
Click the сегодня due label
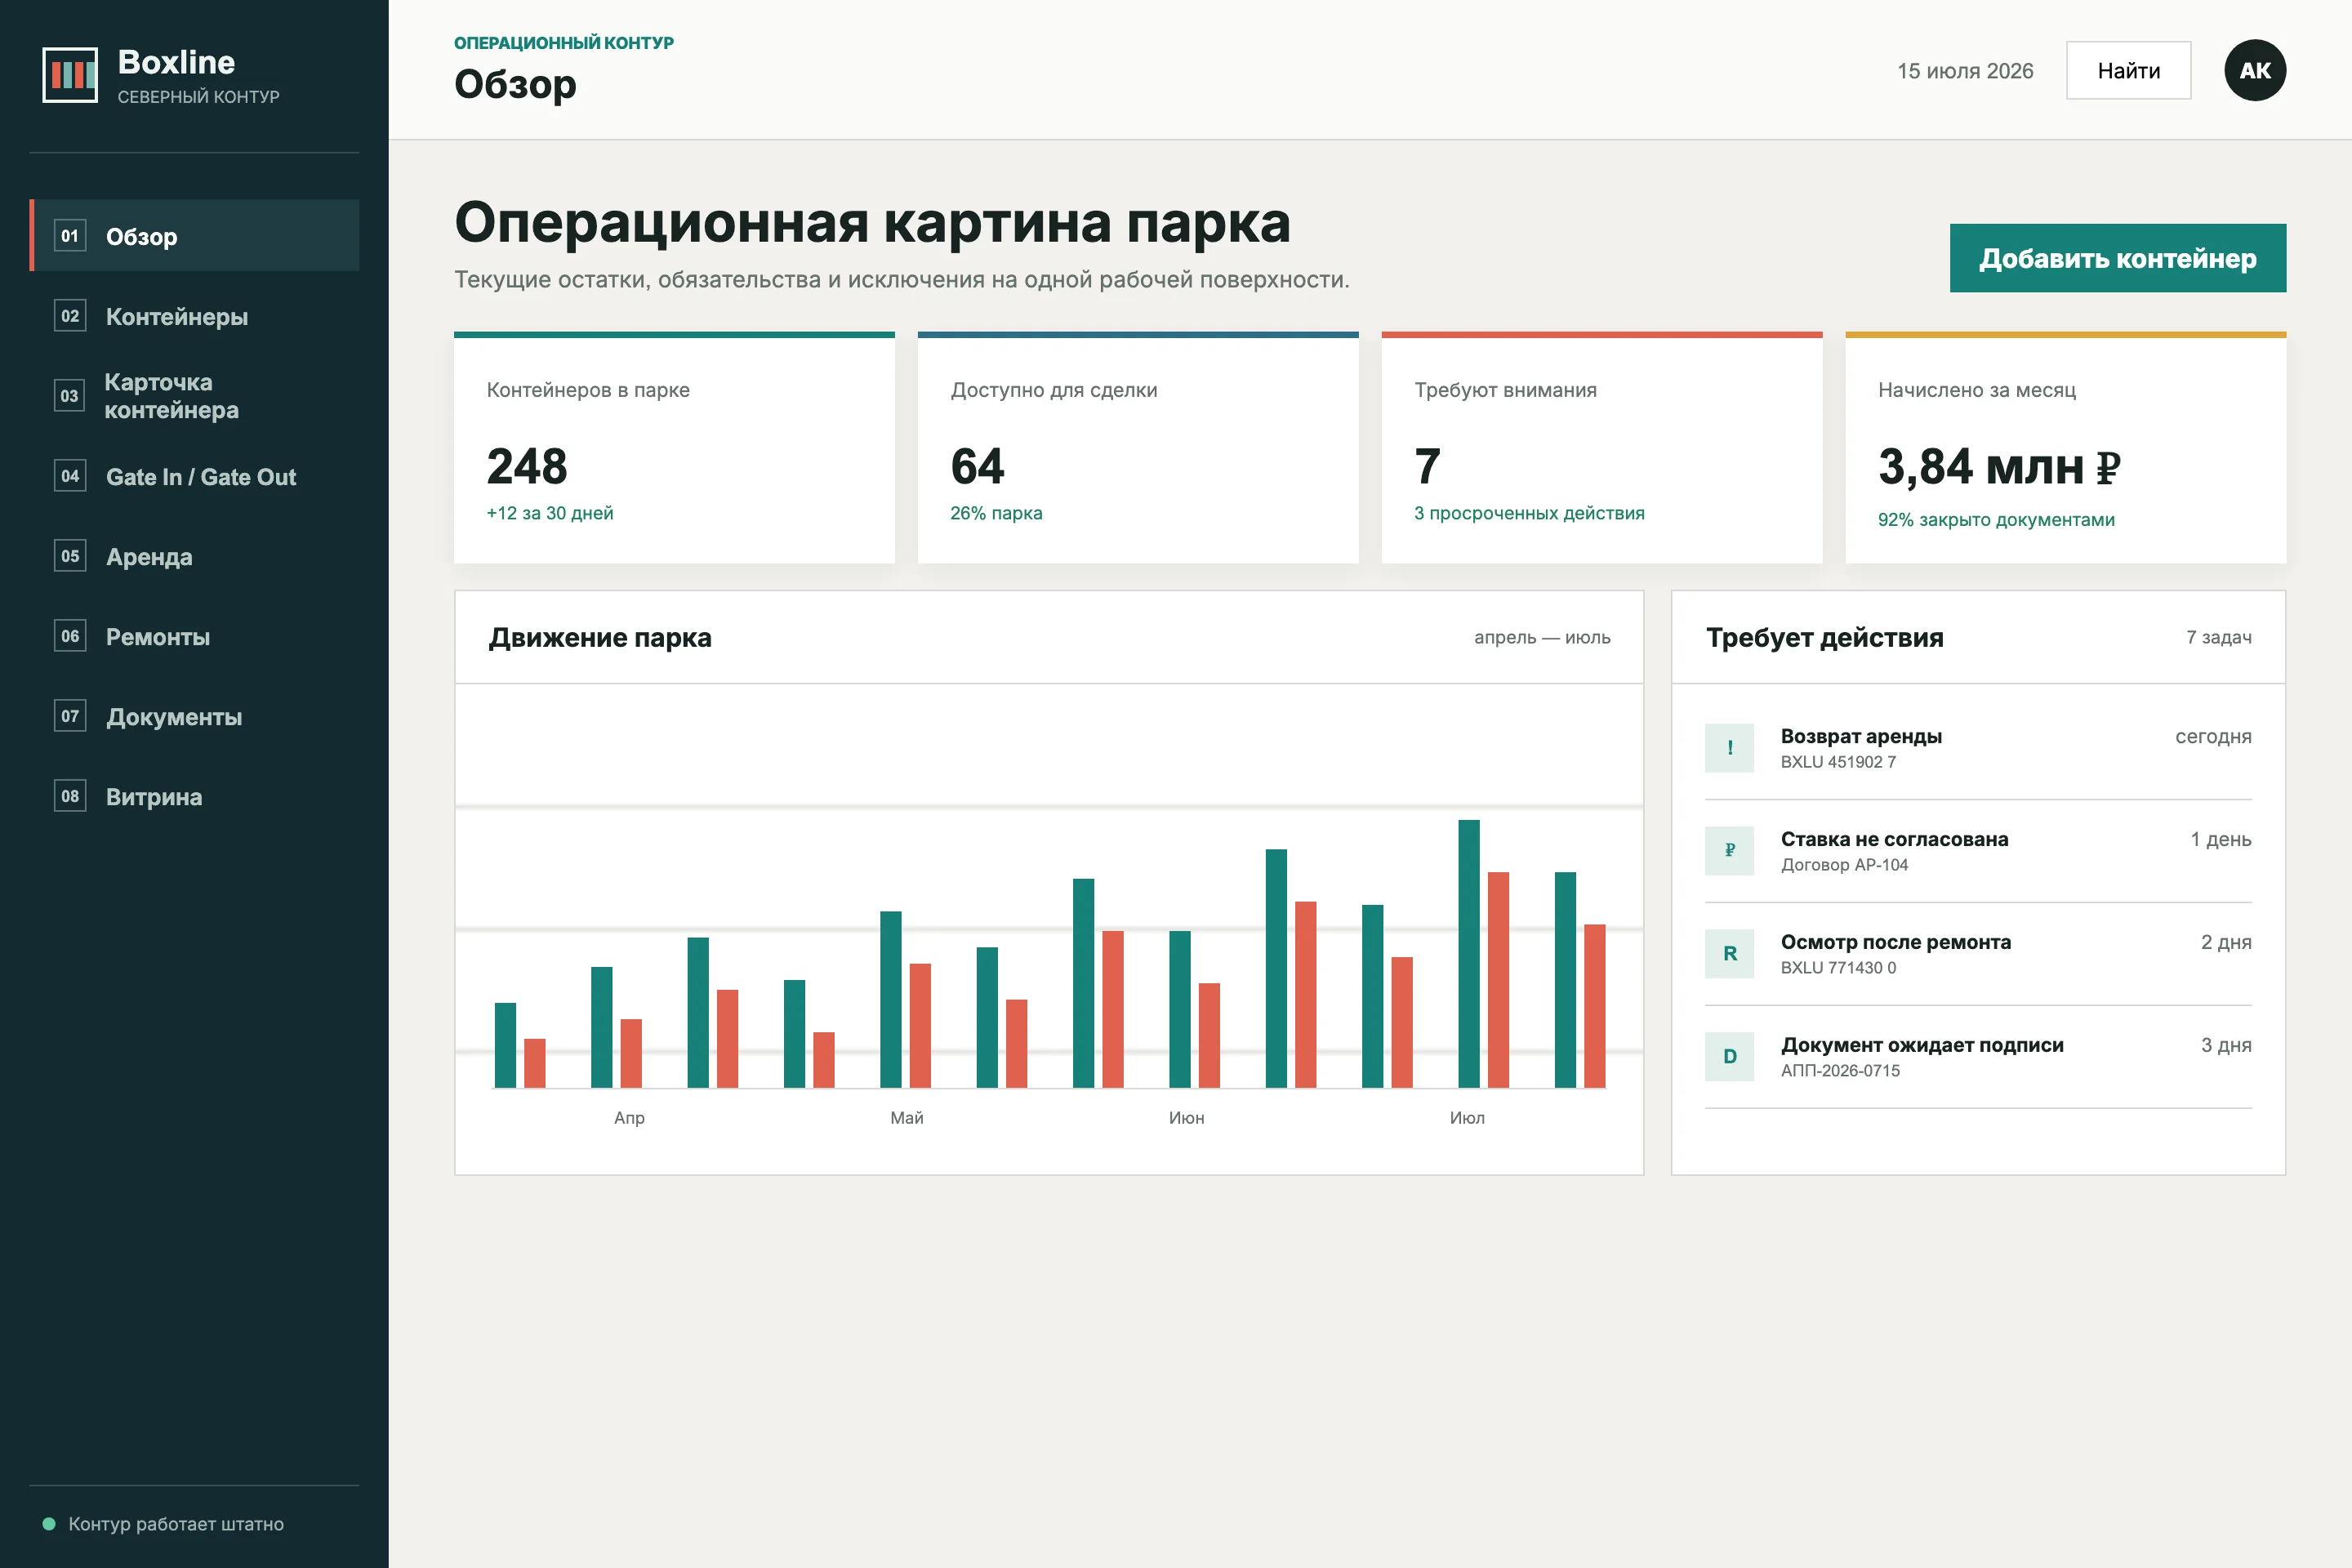point(2213,737)
